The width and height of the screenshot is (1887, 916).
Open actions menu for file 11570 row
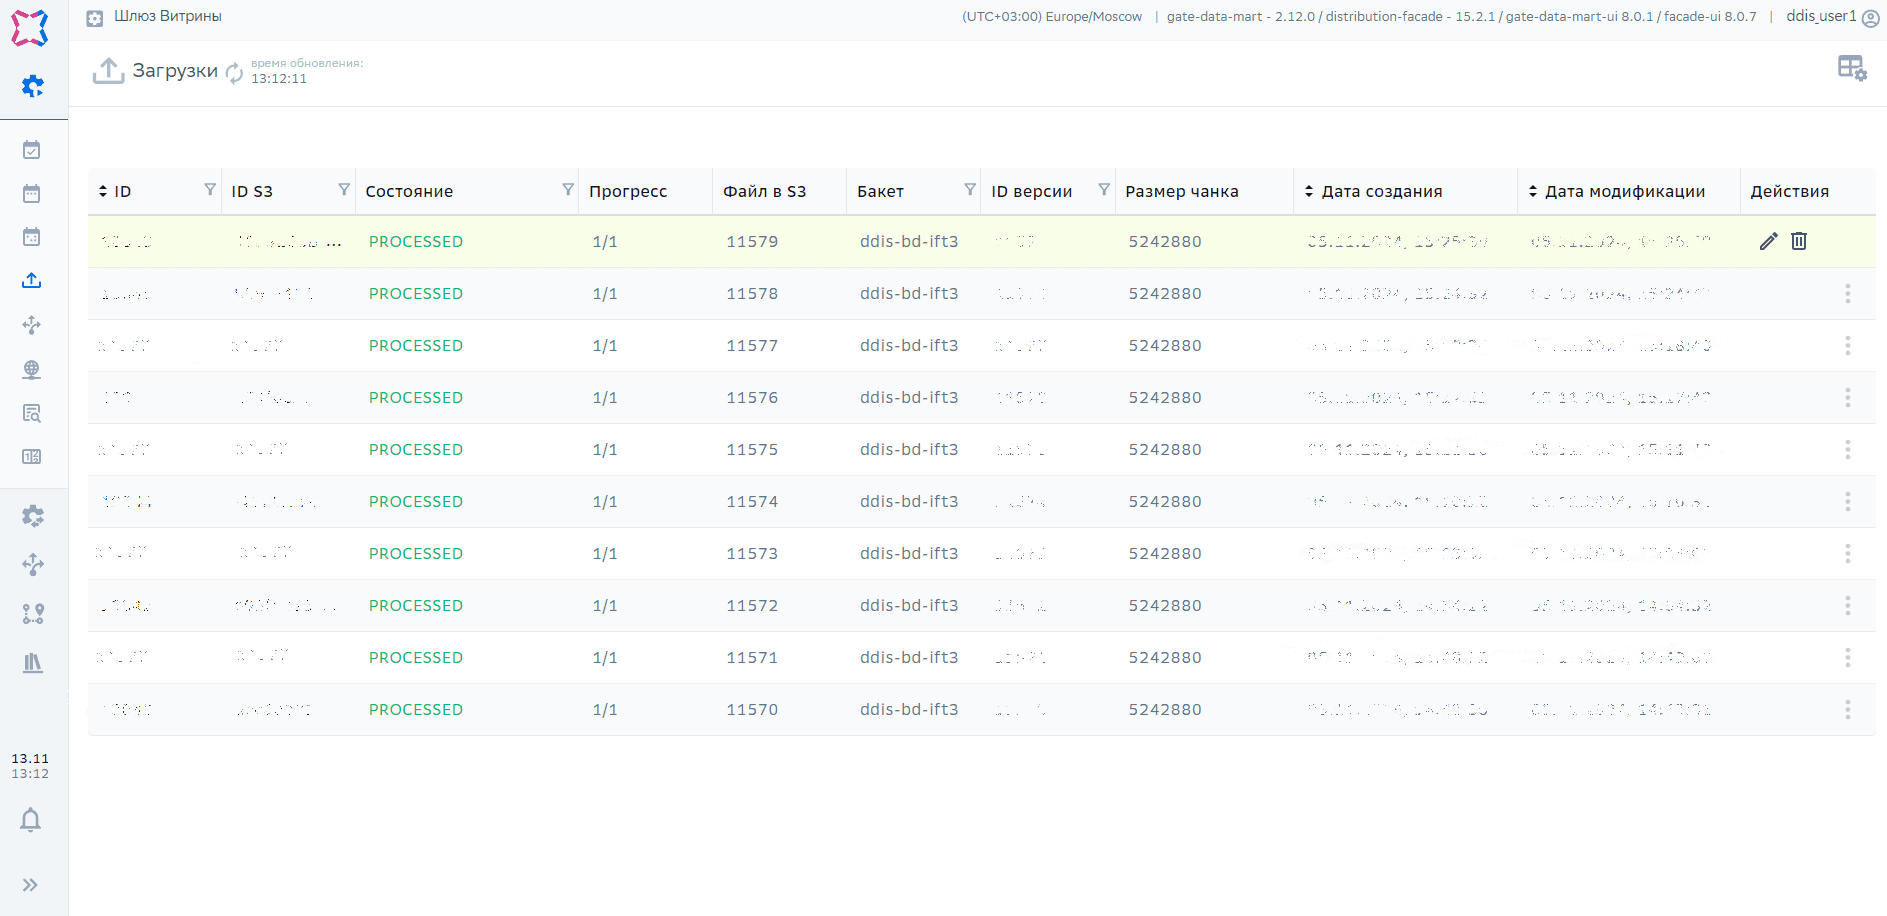click(1847, 710)
